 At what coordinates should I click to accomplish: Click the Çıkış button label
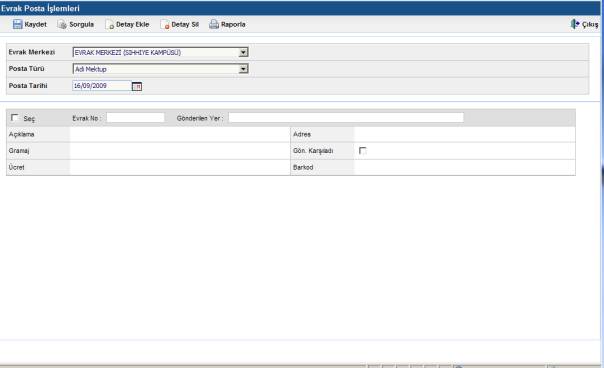pos(590,25)
